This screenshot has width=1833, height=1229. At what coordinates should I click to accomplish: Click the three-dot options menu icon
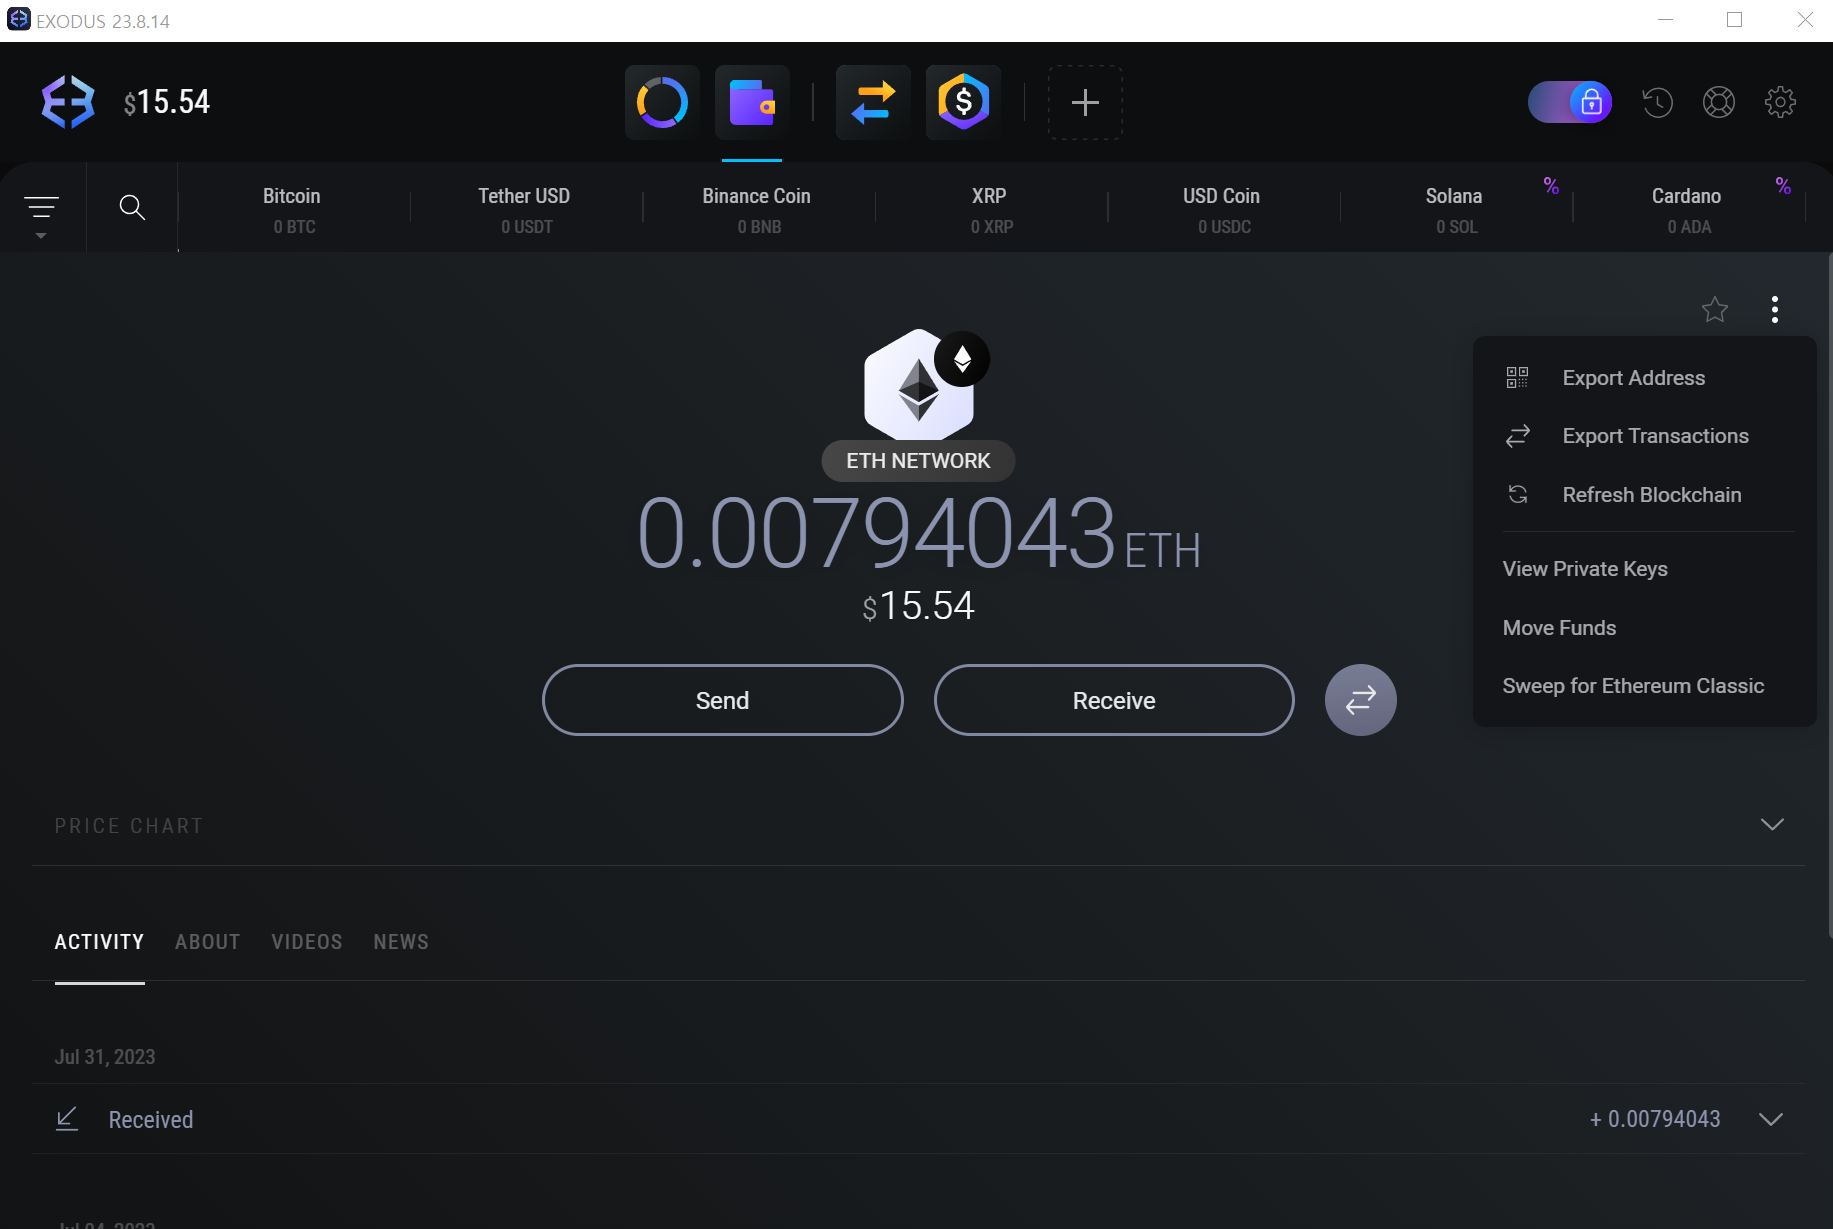(x=1775, y=309)
